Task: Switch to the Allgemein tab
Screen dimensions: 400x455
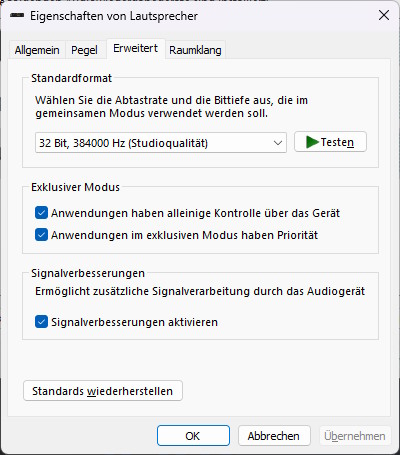Action: click(x=37, y=50)
